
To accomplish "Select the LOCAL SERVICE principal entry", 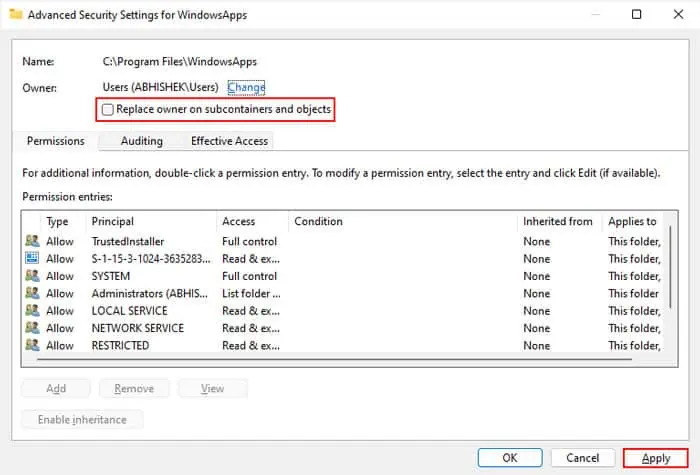I will point(129,311).
